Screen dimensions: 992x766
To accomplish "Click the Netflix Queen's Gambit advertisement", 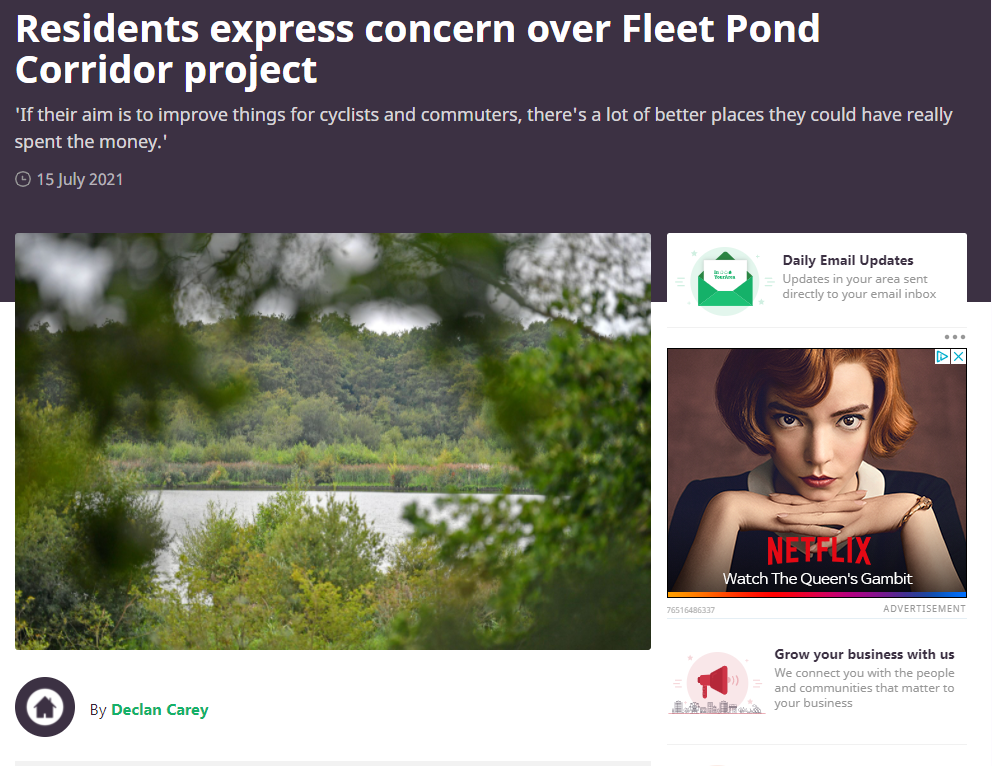I will (x=817, y=473).
